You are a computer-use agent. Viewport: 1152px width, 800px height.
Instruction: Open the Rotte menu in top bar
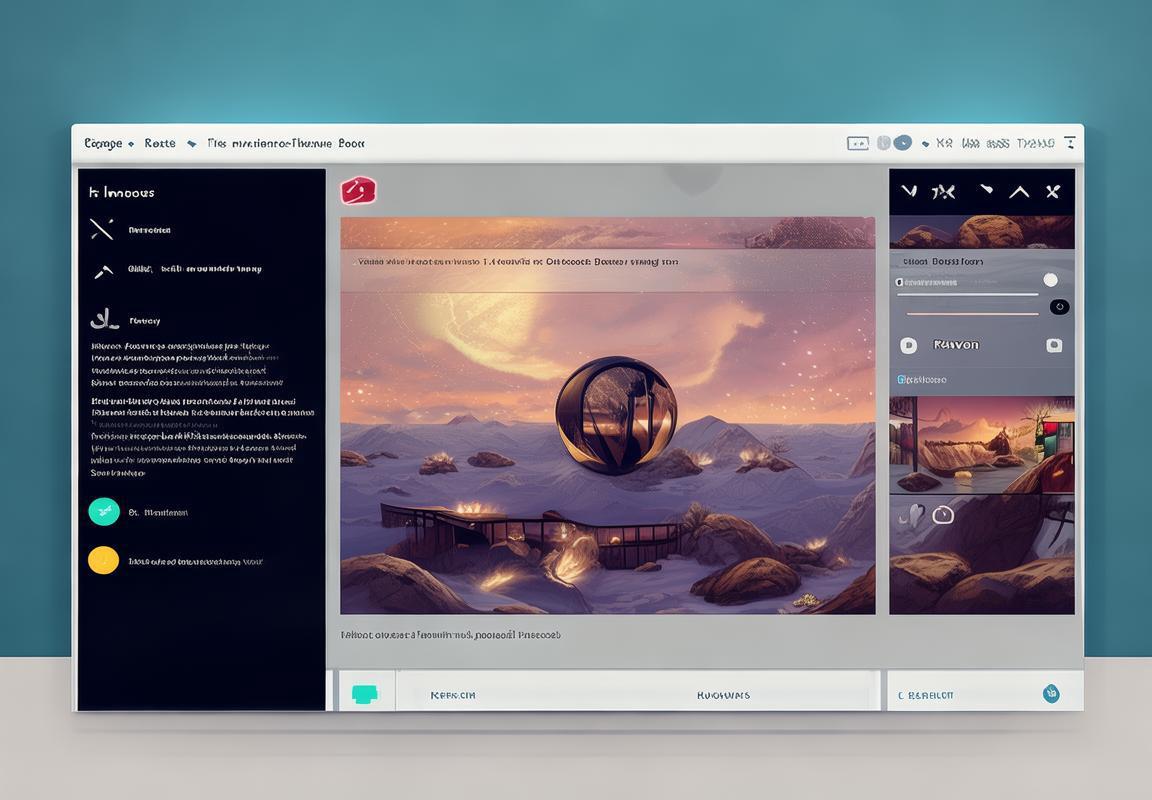point(160,143)
